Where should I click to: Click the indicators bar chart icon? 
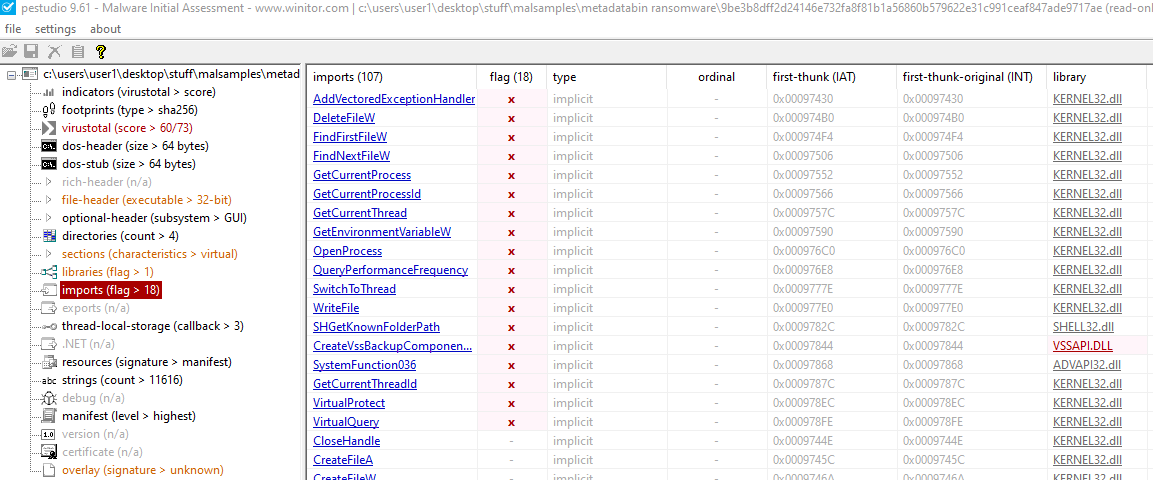49,93
